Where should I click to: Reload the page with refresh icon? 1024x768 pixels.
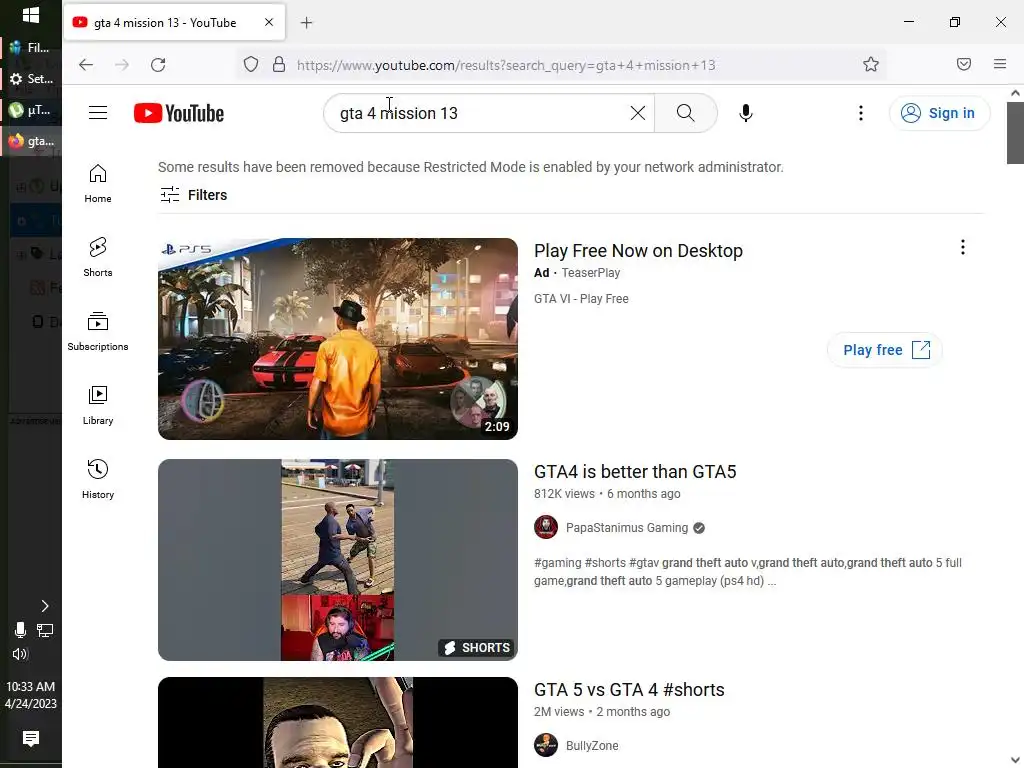click(158, 65)
